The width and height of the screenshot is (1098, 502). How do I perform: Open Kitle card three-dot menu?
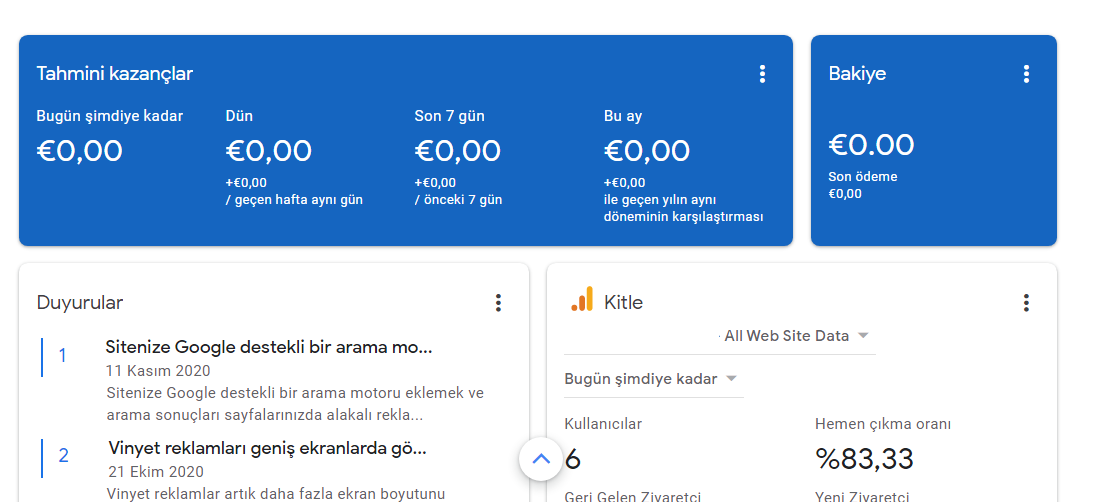point(1026,303)
